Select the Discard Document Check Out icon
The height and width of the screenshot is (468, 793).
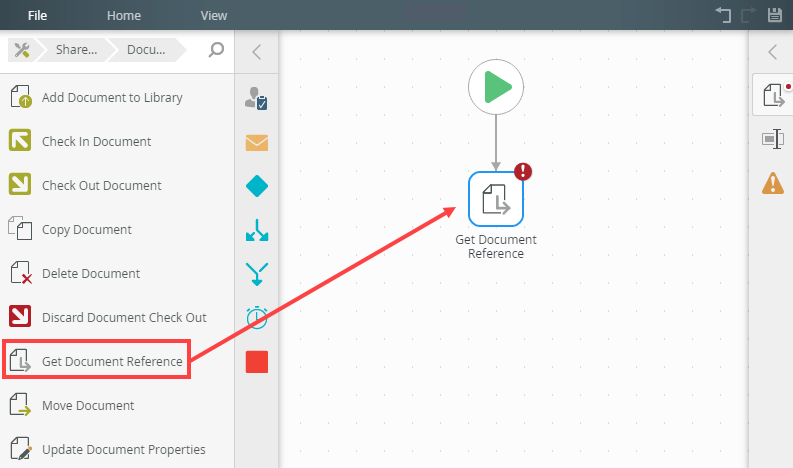point(20,316)
